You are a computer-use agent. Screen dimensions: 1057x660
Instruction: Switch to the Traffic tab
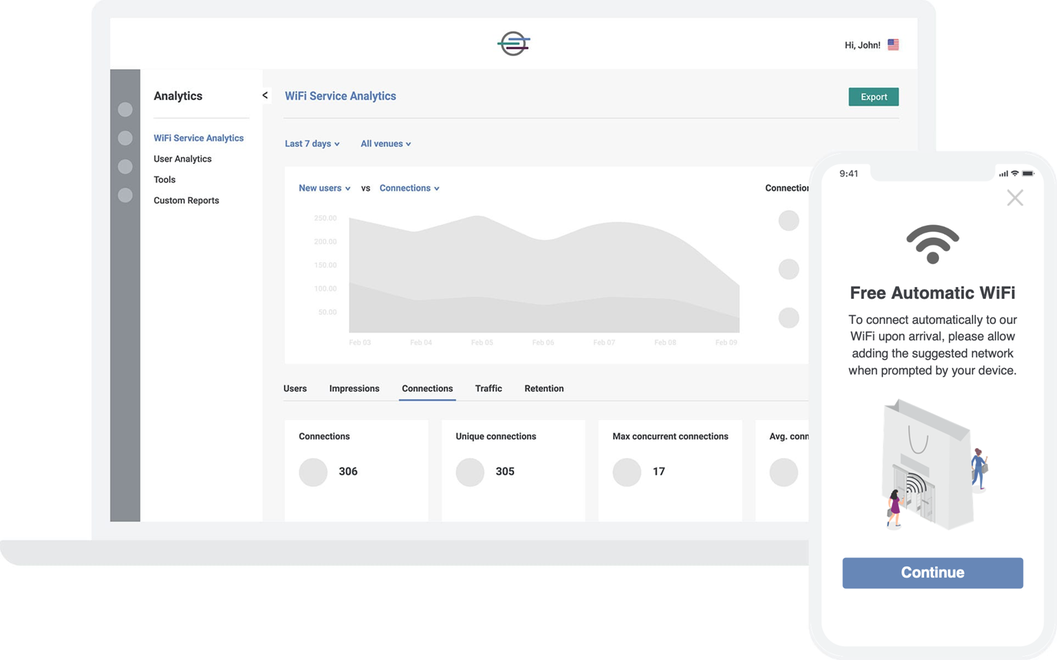(488, 388)
